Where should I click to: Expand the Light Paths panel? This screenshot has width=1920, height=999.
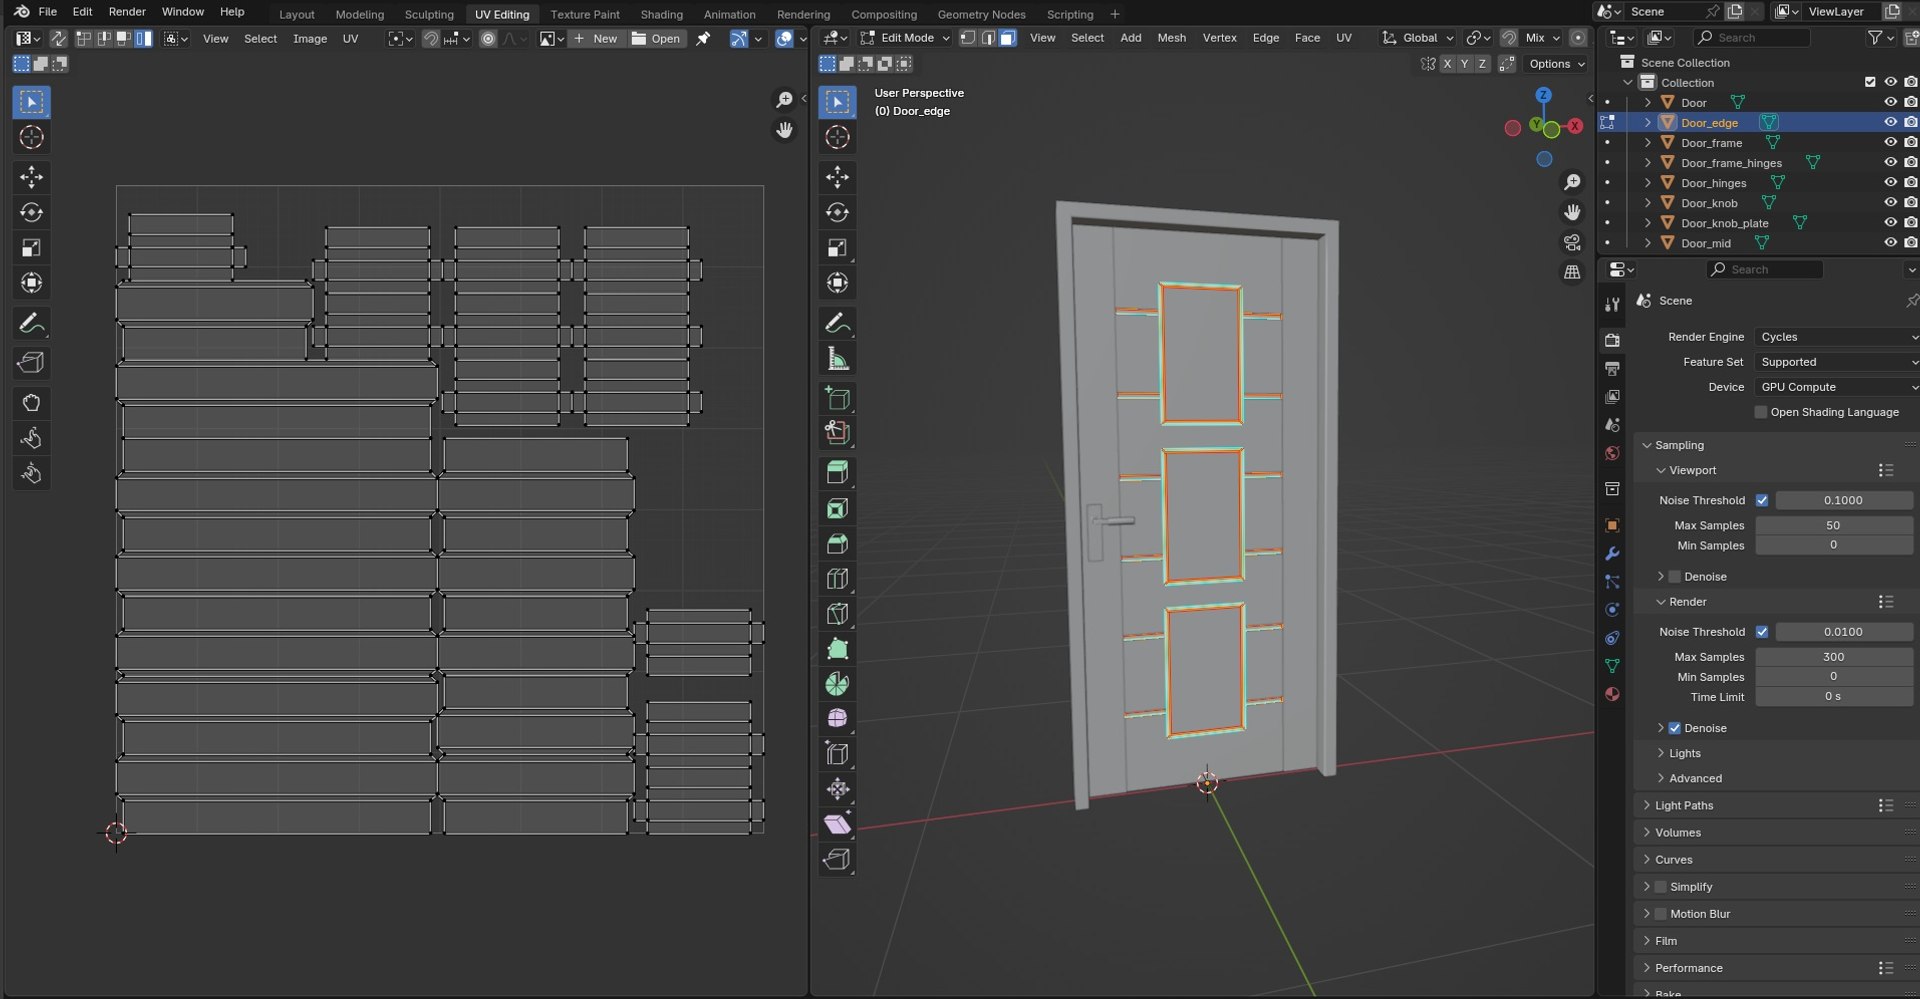[1683, 805]
